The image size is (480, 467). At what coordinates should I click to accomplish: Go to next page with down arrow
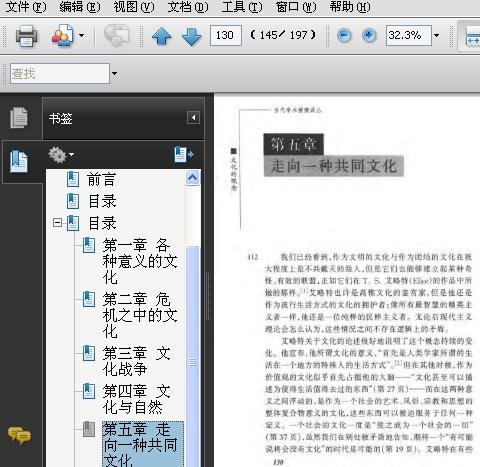192,36
